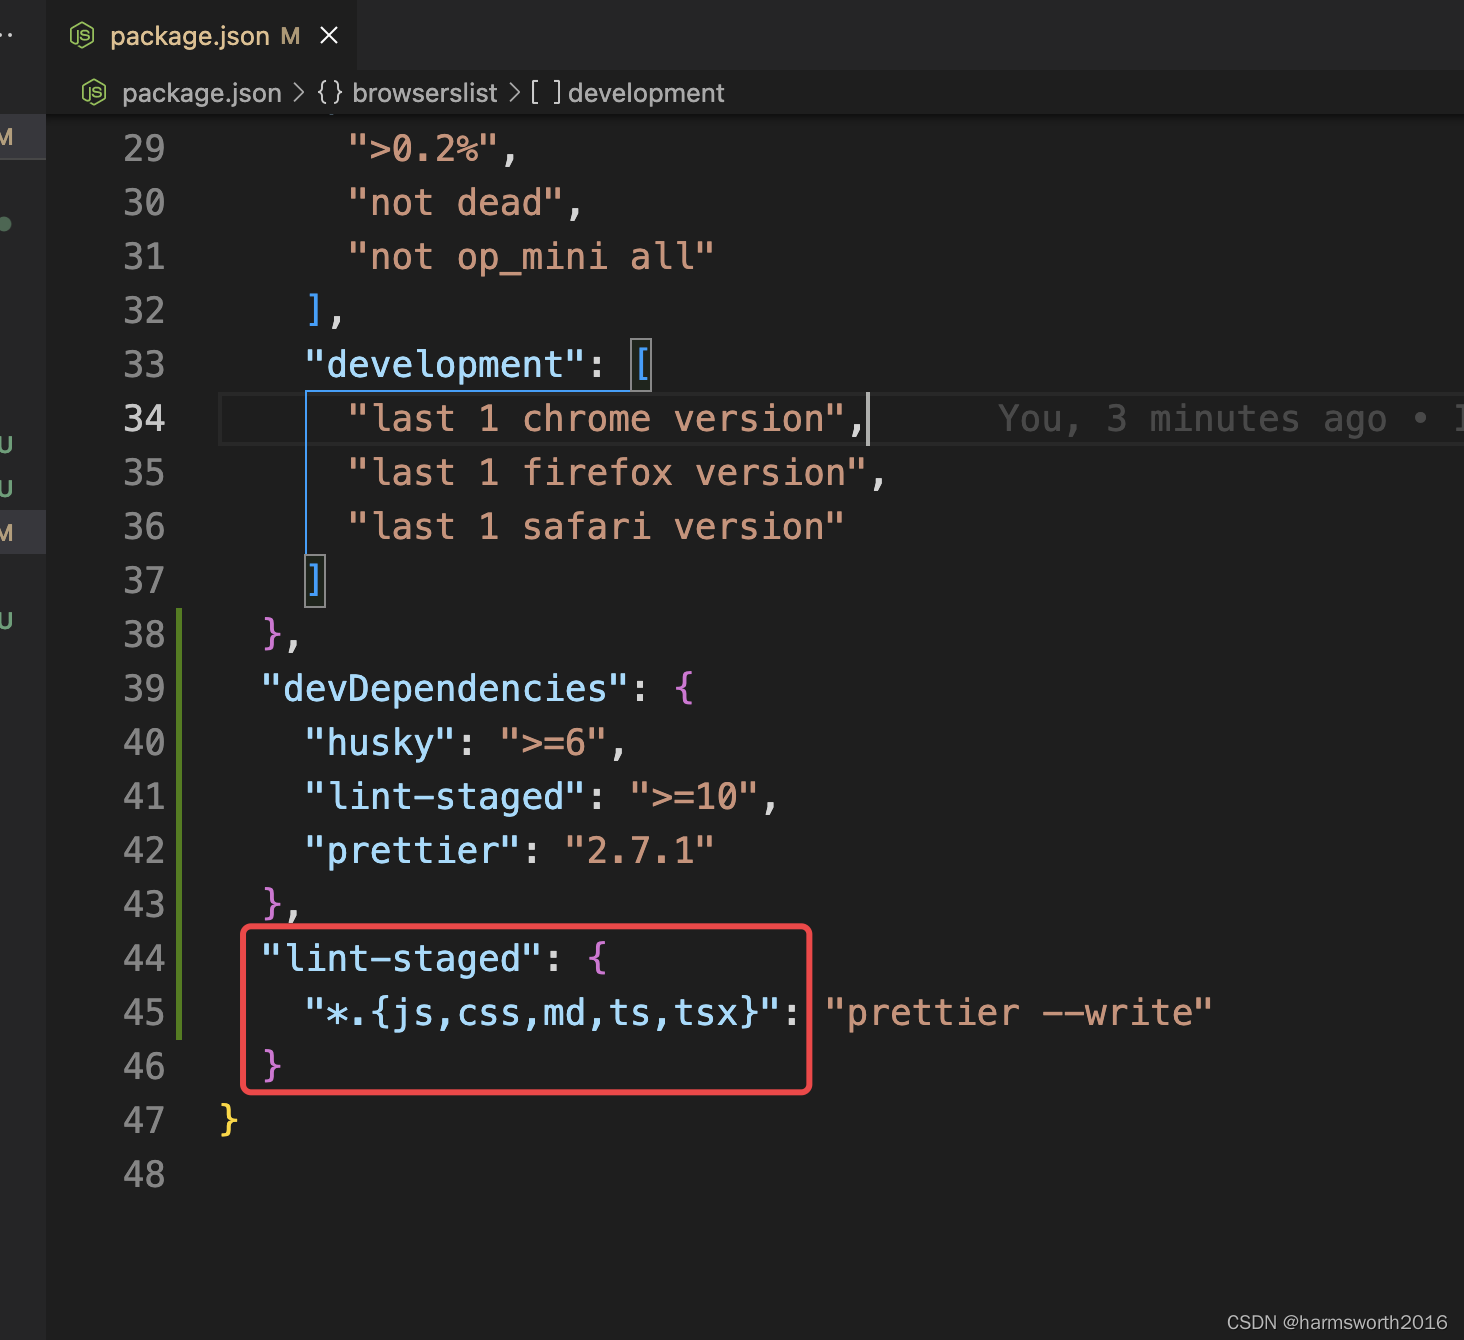The image size is (1464, 1340).
Task: Close the package.json tab
Action: click(329, 36)
